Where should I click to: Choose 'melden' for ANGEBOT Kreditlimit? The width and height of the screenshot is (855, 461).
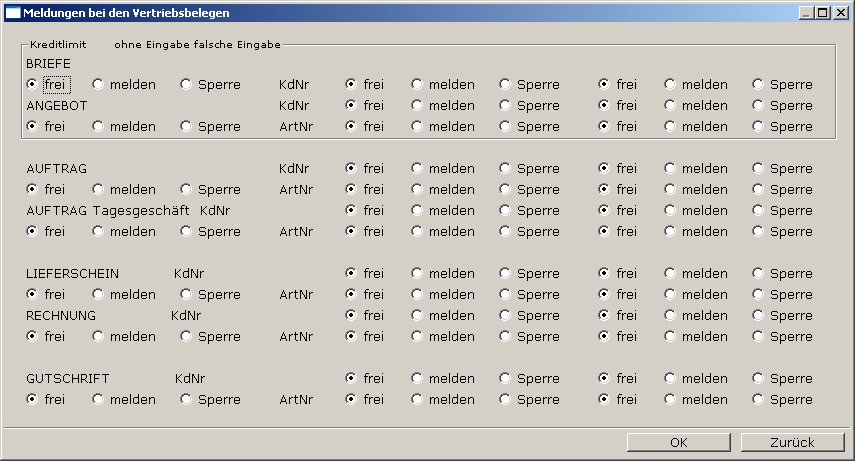click(x=98, y=127)
